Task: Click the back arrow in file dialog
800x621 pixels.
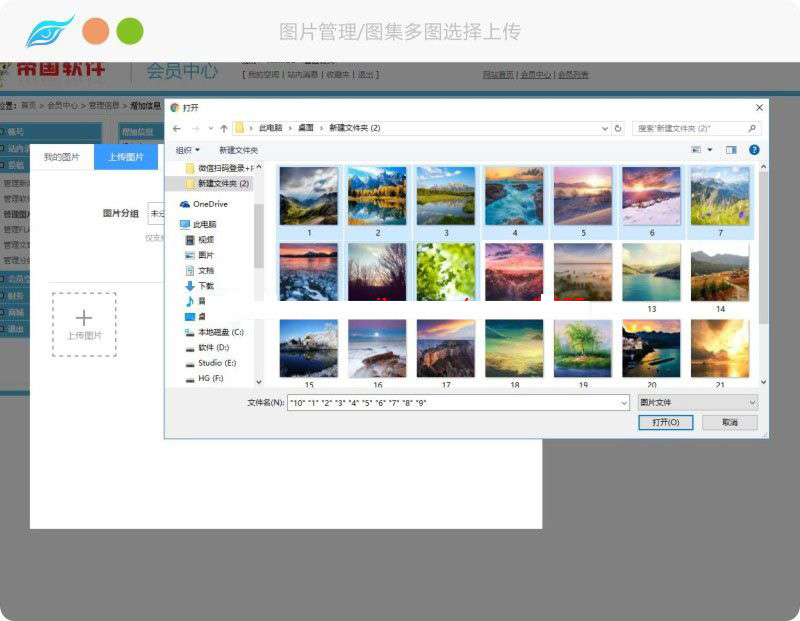Action: coord(177,128)
